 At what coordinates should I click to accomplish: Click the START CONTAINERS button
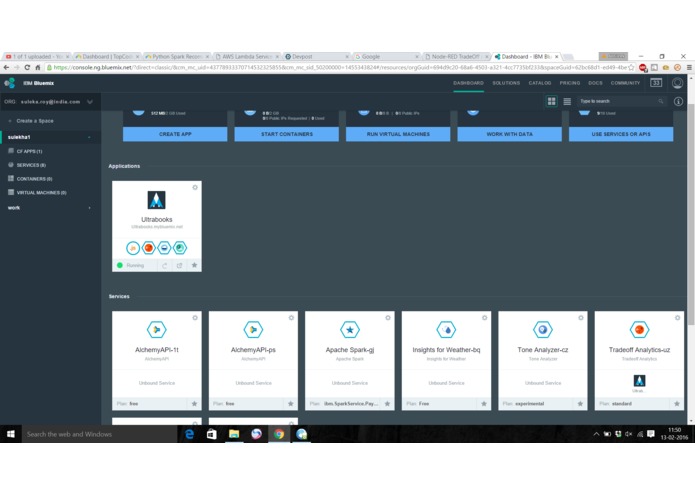287,134
